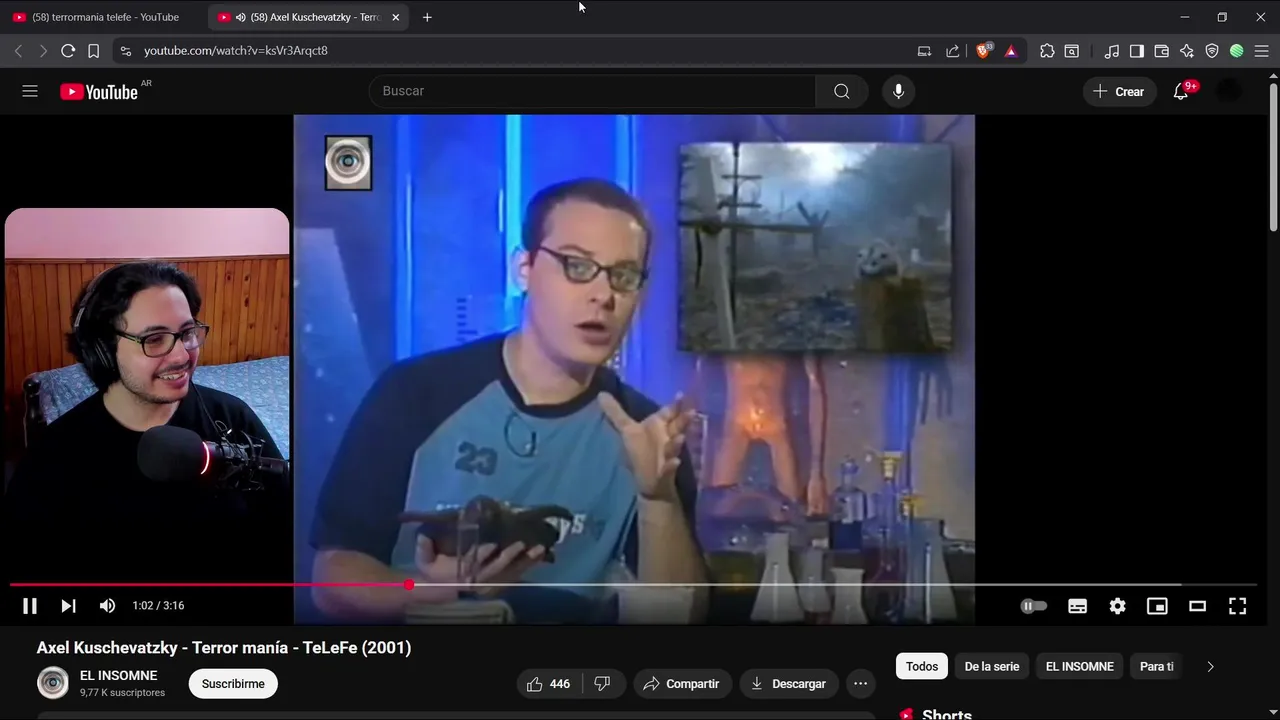The image size is (1280, 720).
Task: Click the 1:02 / 3:16 time display
Action: pos(158,606)
